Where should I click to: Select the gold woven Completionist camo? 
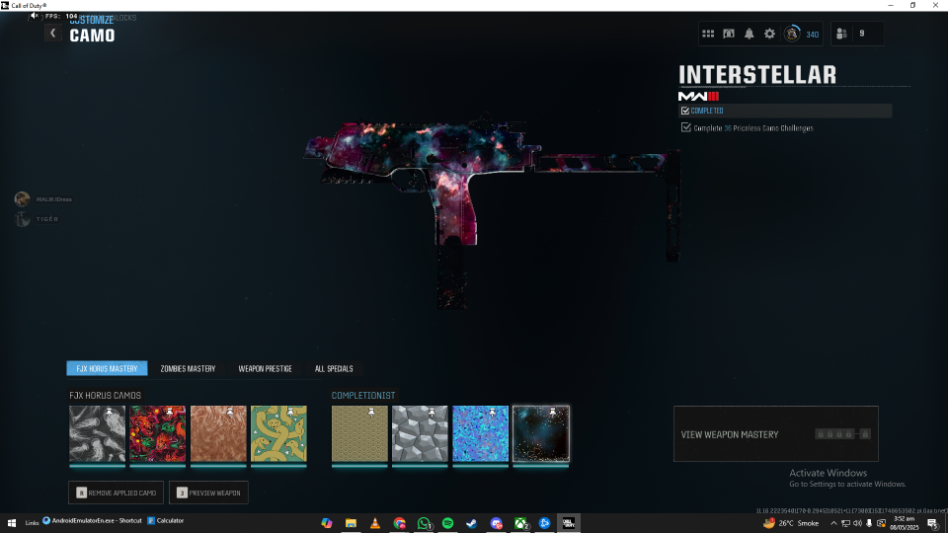tap(360, 434)
